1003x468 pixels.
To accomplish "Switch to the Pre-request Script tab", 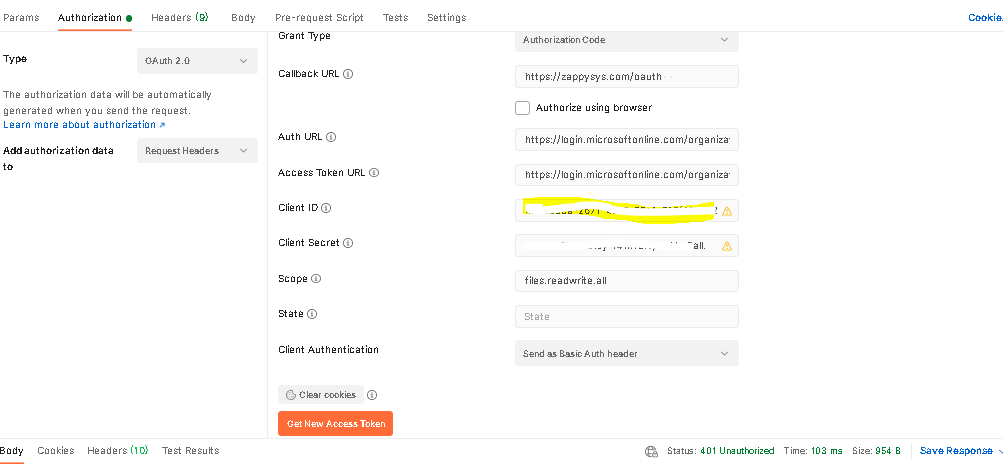I will 319,18.
